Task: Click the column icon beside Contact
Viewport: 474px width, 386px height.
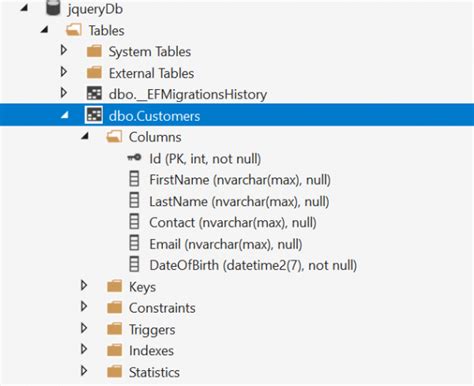Action: [x=134, y=222]
